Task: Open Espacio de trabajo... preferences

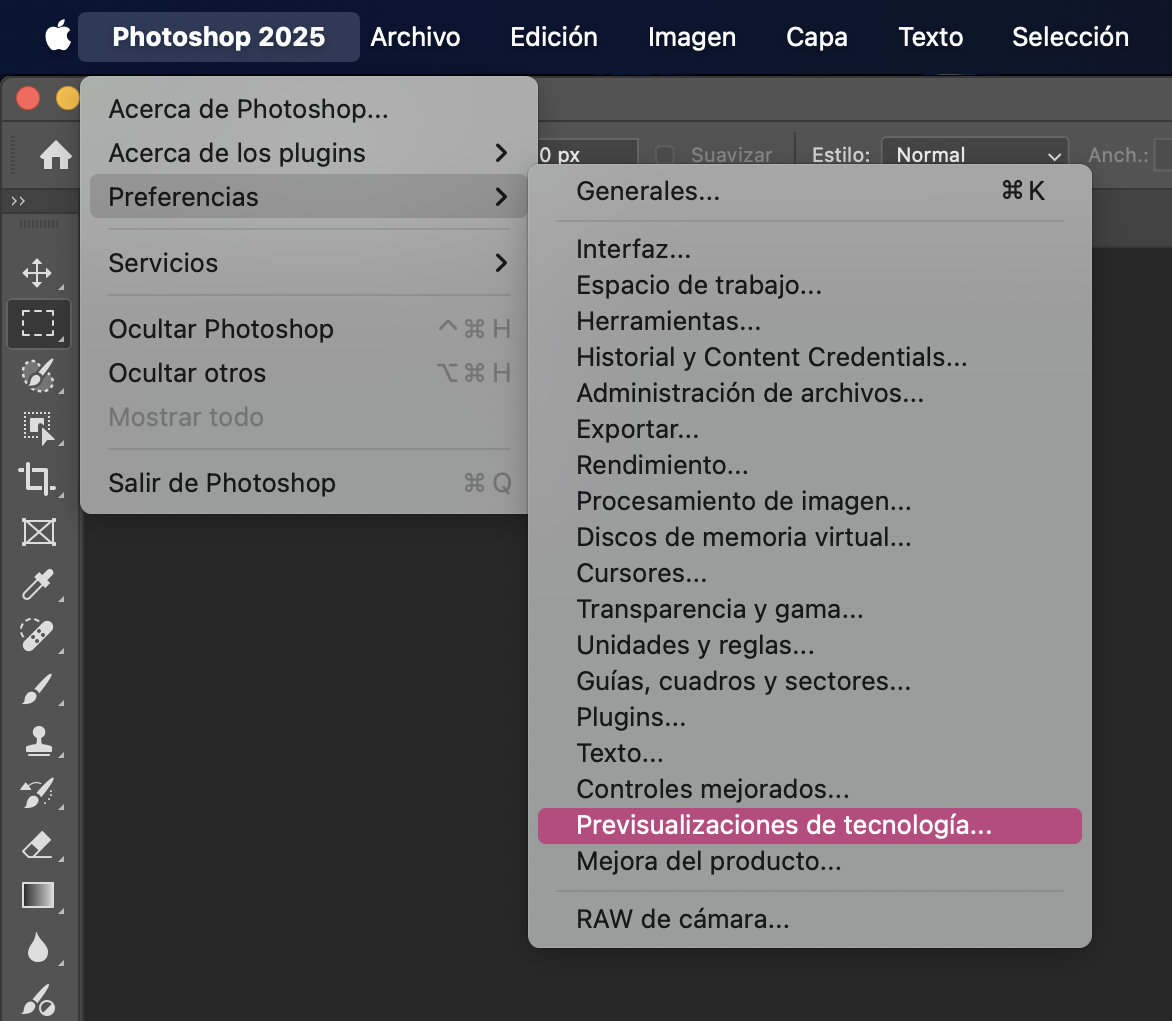Action: tap(809, 285)
